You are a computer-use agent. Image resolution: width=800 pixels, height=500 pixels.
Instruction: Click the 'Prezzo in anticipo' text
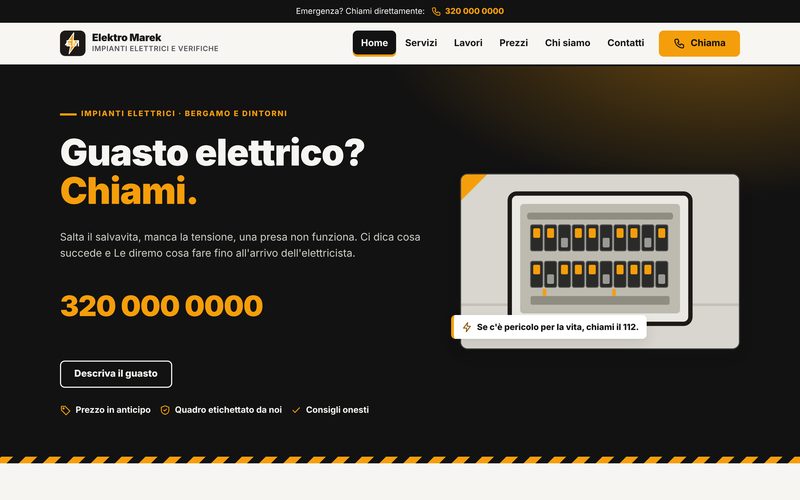pyautogui.click(x=113, y=410)
